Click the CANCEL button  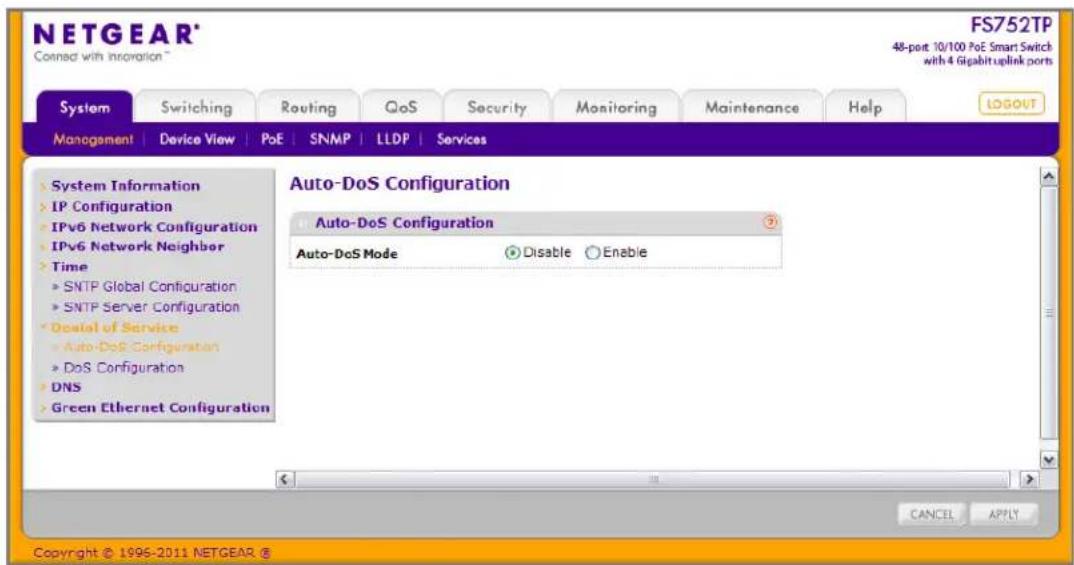(932, 514)
